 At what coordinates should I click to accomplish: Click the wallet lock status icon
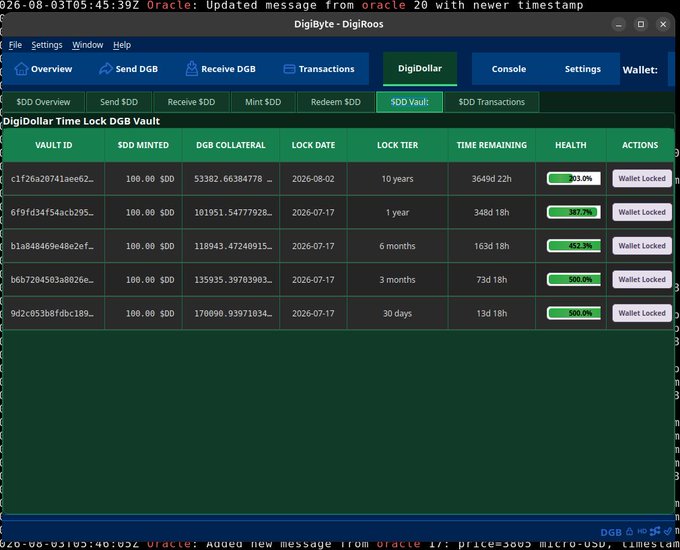[x=629, y=531]
